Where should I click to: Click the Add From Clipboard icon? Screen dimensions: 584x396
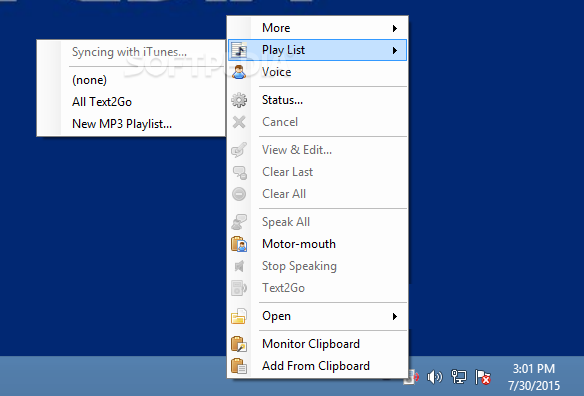tap(239, 366)
